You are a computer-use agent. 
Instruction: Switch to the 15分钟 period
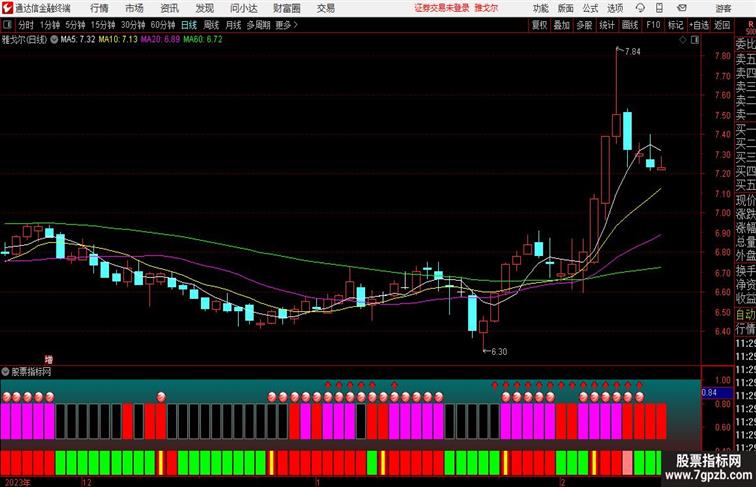coord(103,25)
